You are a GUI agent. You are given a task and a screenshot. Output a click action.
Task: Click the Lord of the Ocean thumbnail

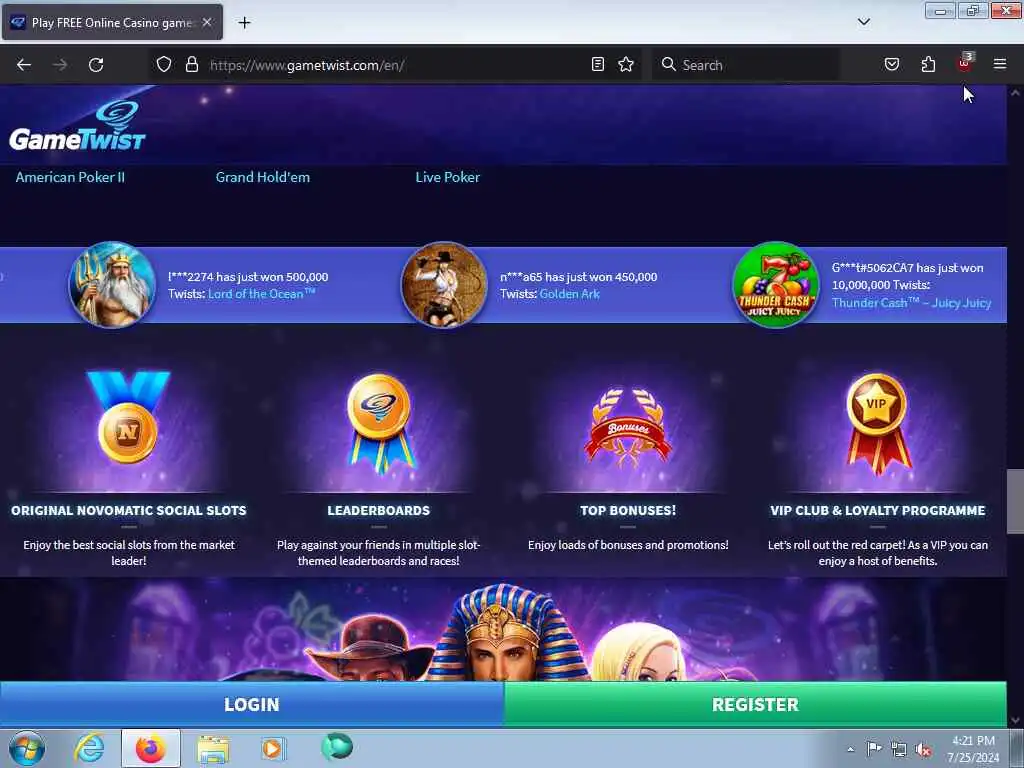[112, 285]
